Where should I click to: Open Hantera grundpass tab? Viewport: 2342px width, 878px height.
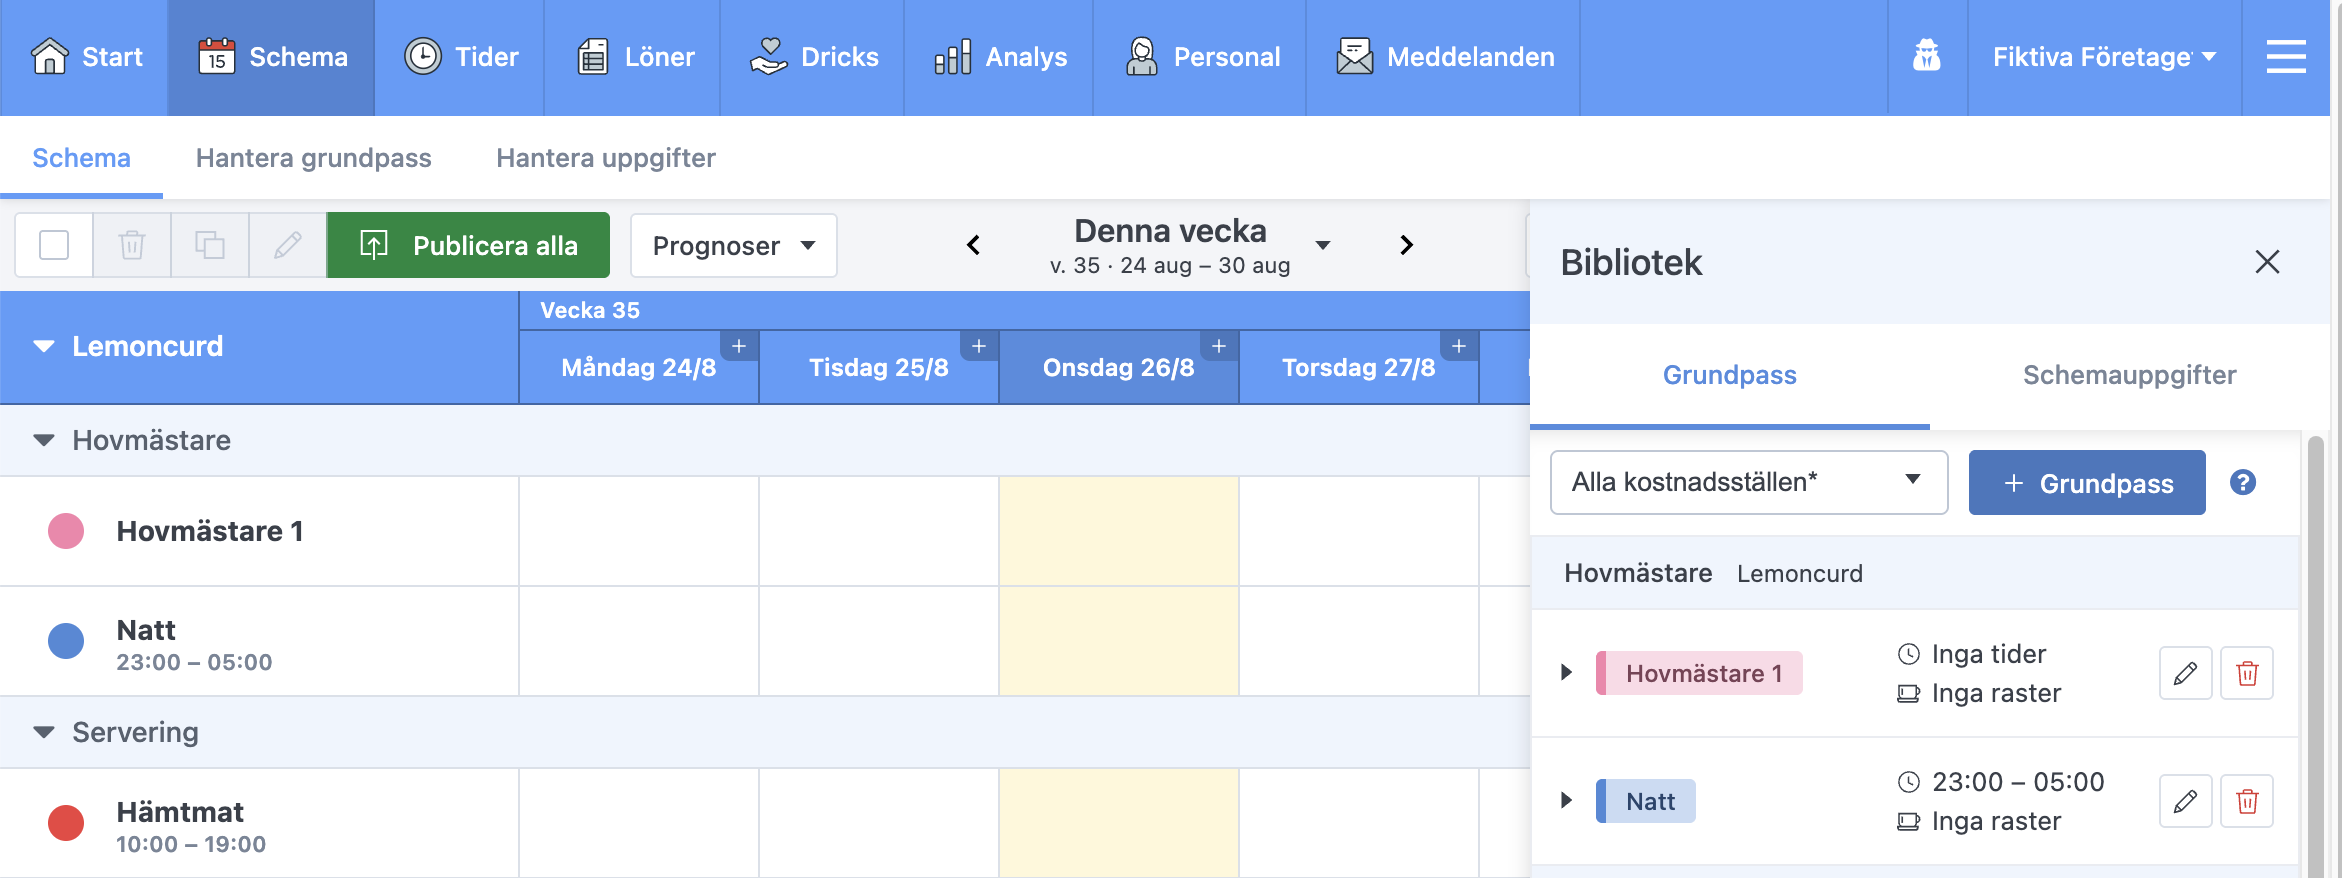314,158
